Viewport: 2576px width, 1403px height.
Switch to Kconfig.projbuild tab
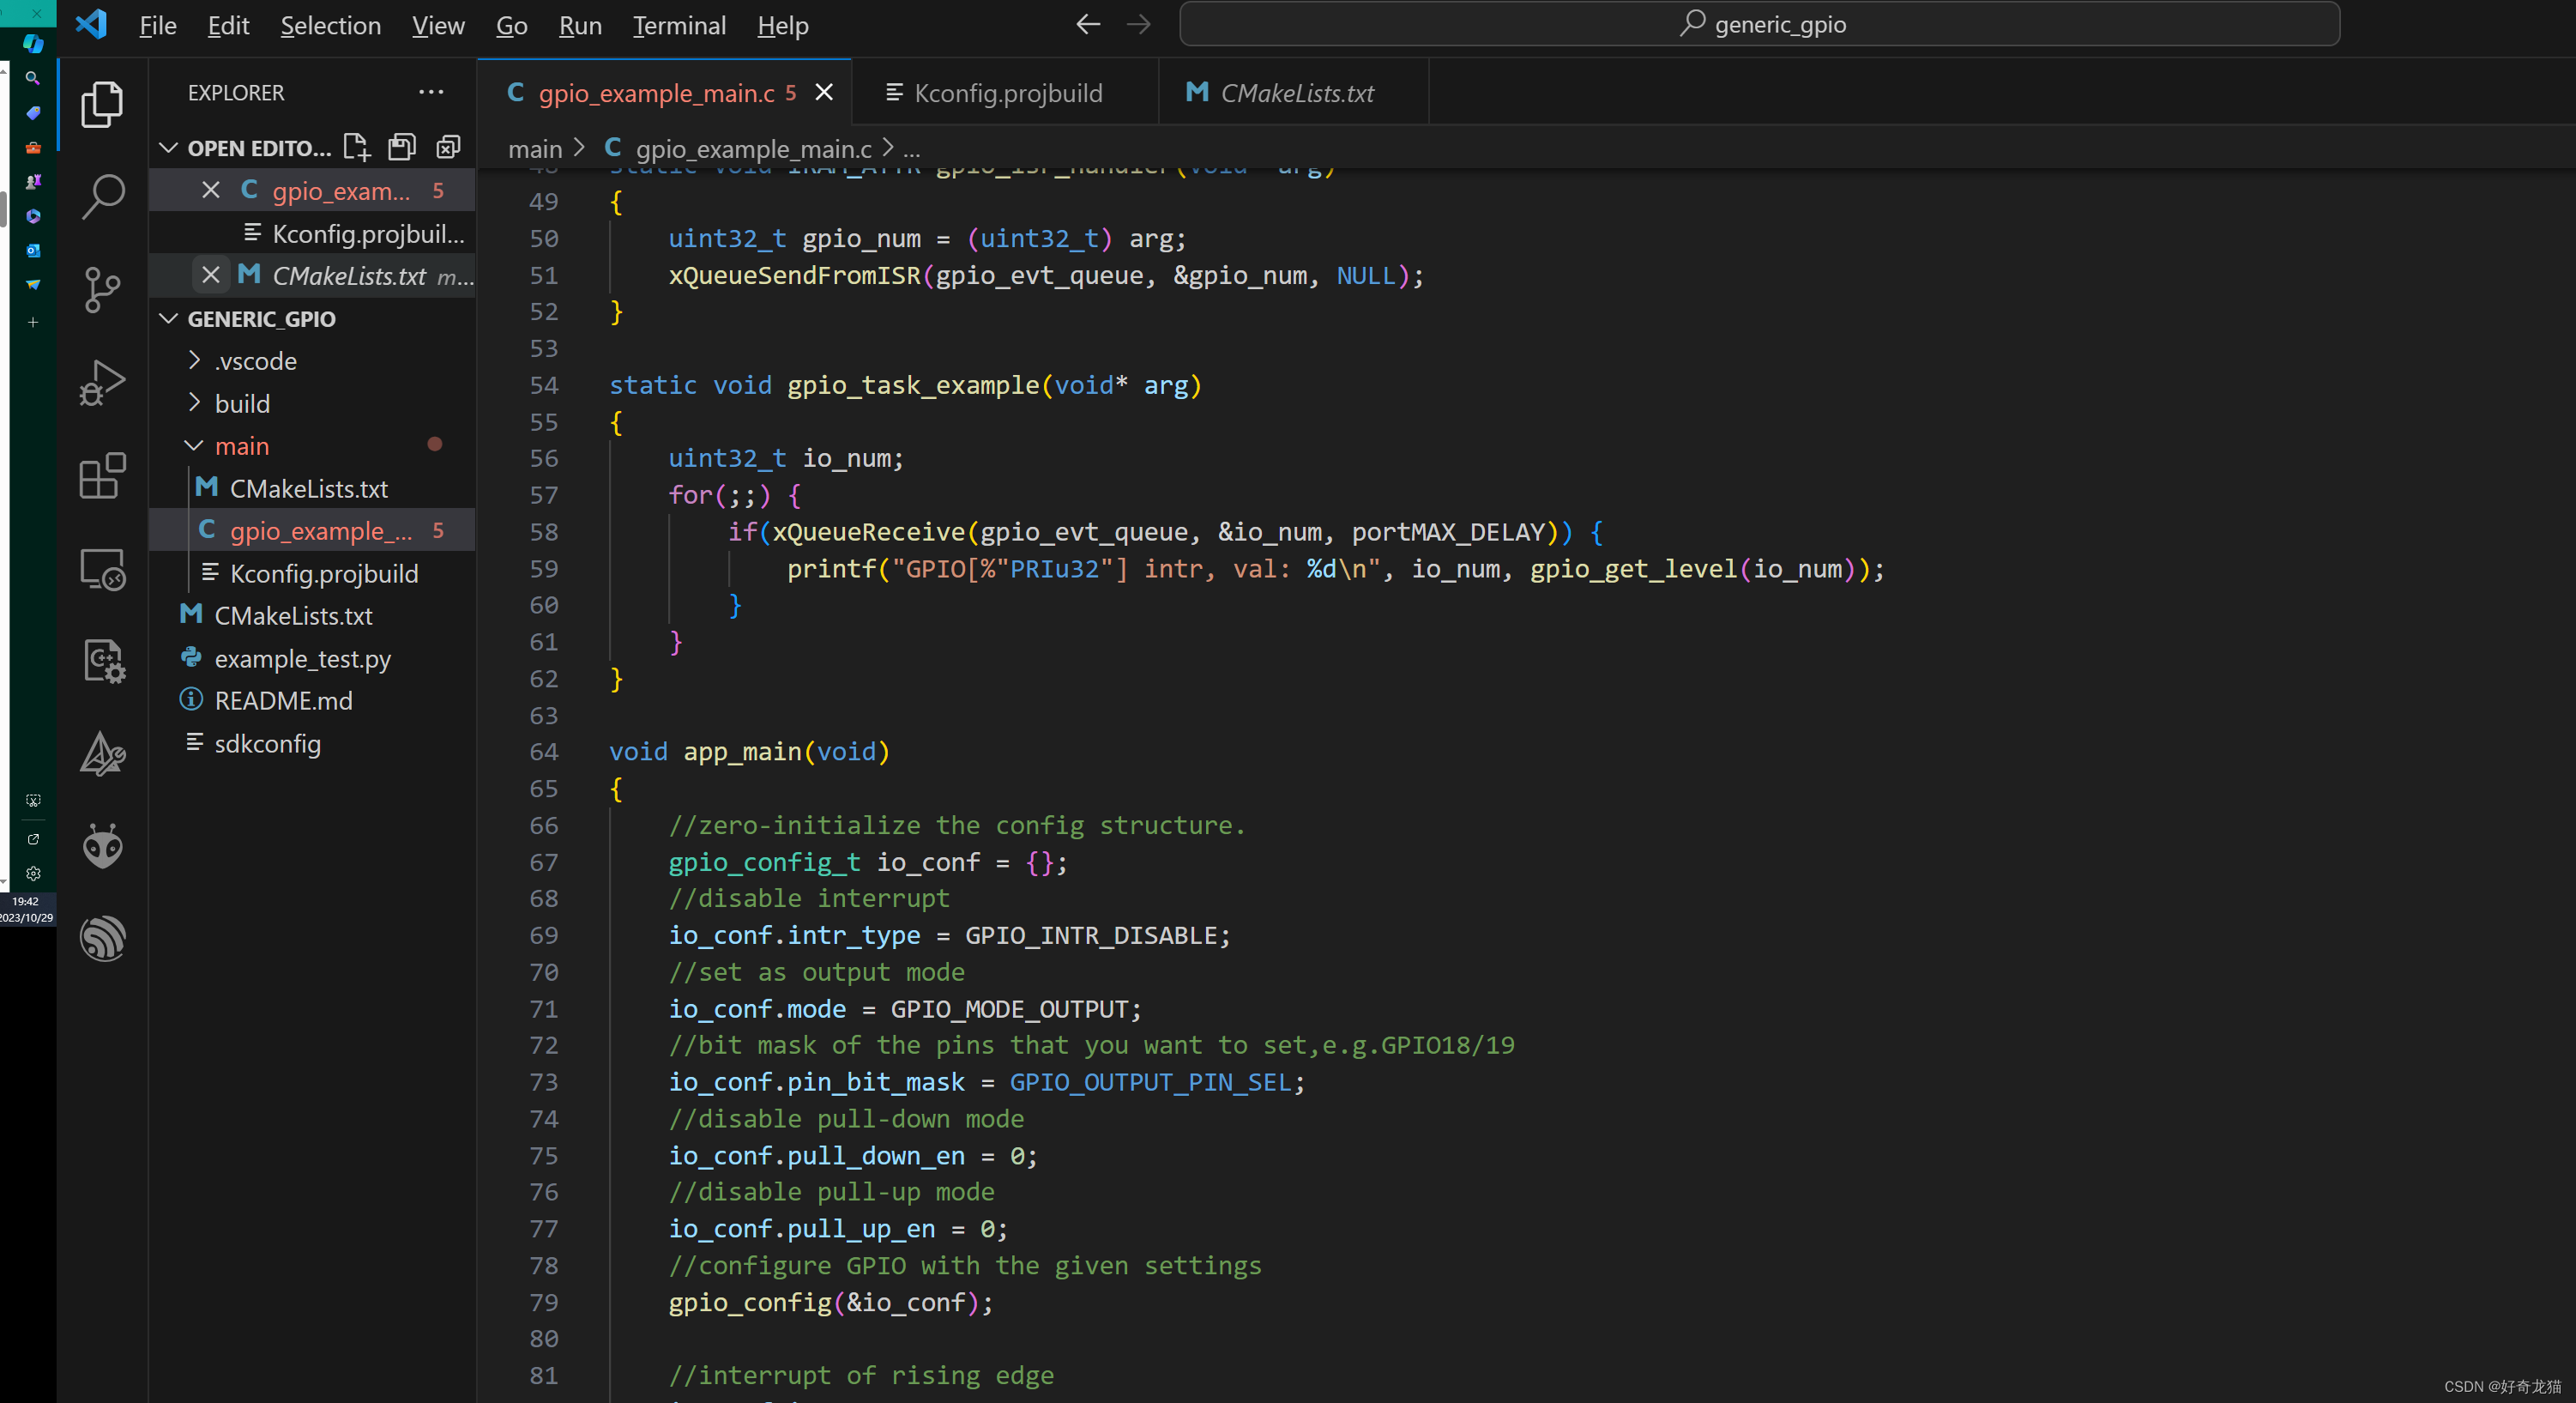point(1007,93)
